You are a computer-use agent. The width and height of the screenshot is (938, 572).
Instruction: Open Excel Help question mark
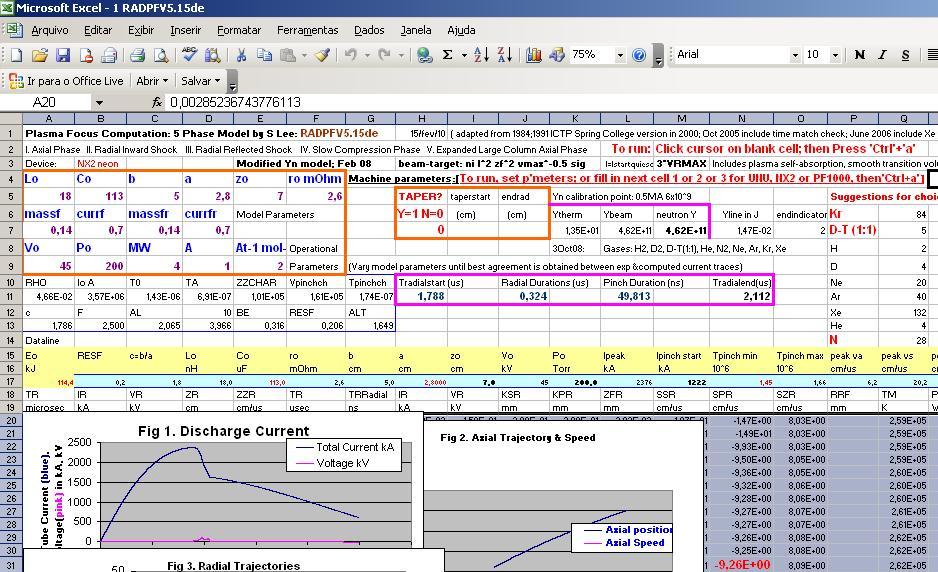[639, 55]
